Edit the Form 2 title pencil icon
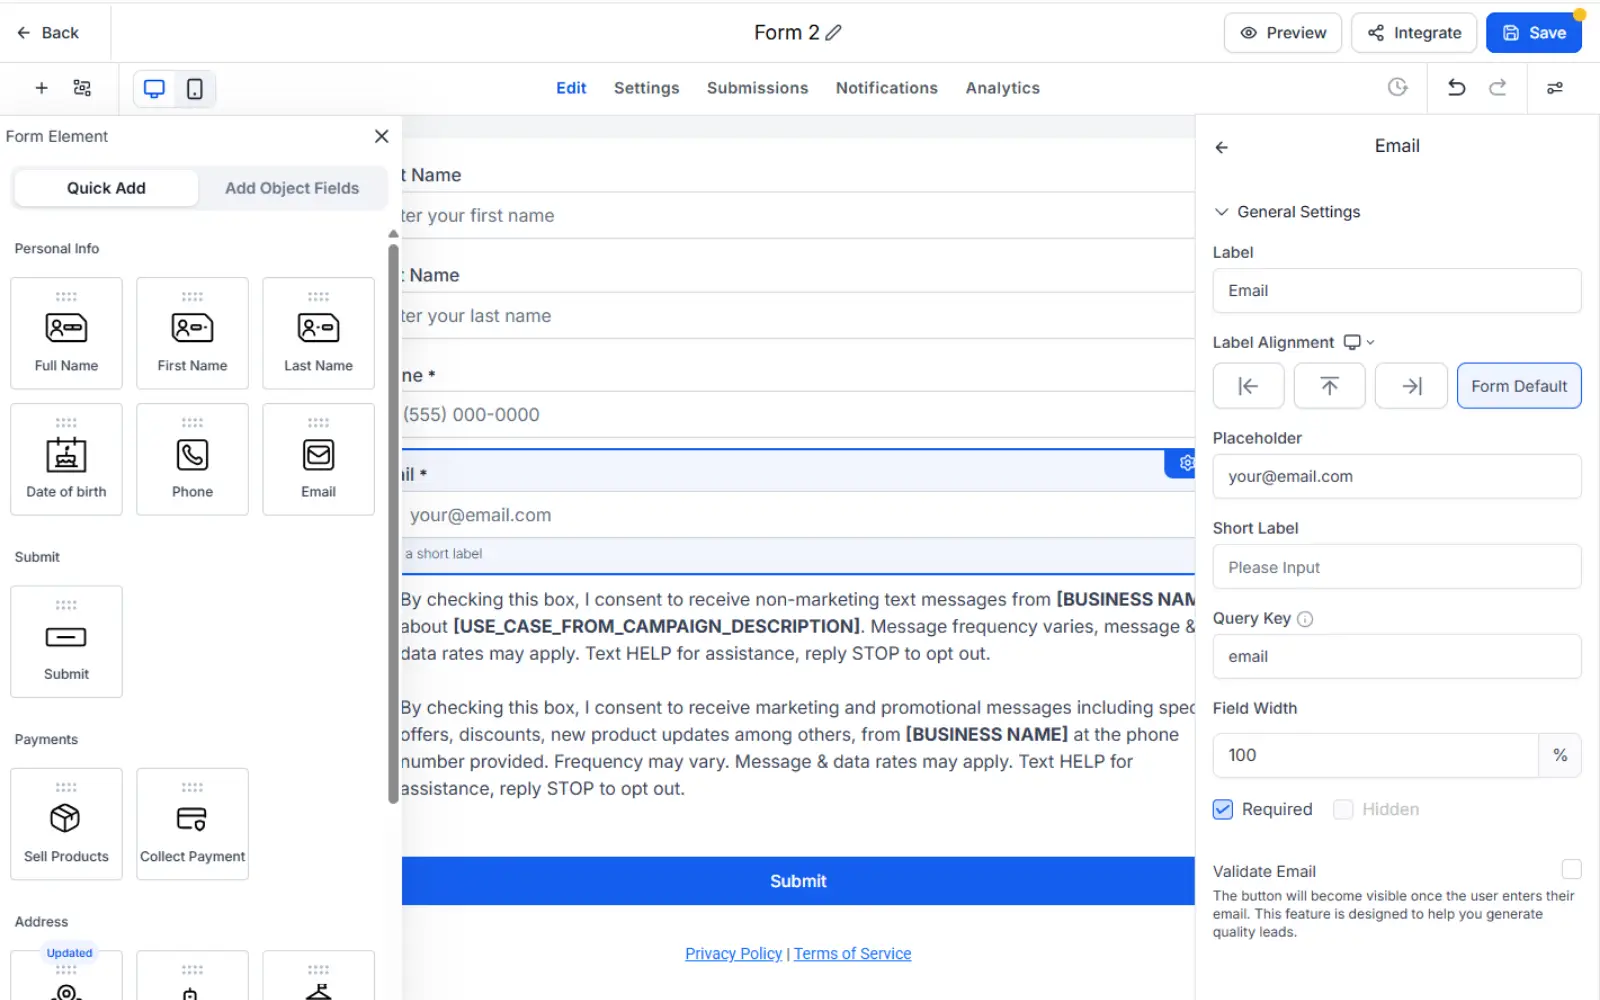1600x1000 pixels. point(833,33)
